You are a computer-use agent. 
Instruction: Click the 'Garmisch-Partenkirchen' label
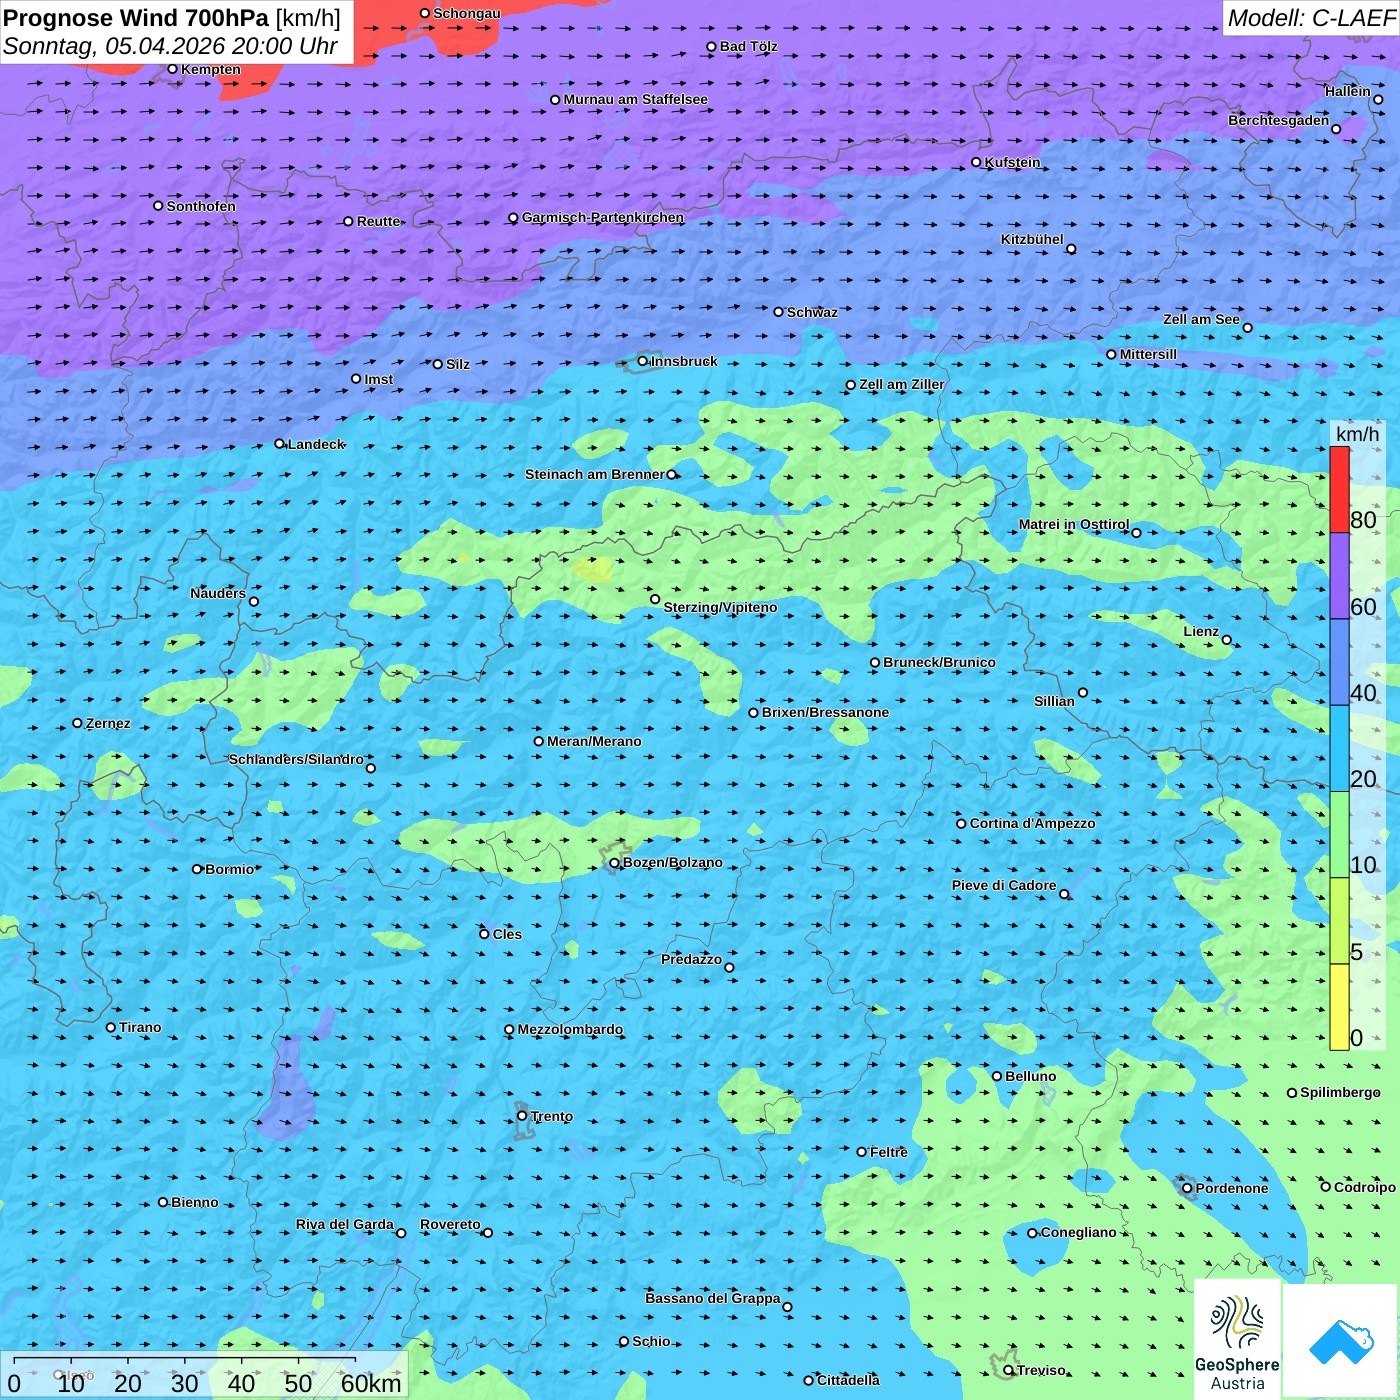coord(603,217)
